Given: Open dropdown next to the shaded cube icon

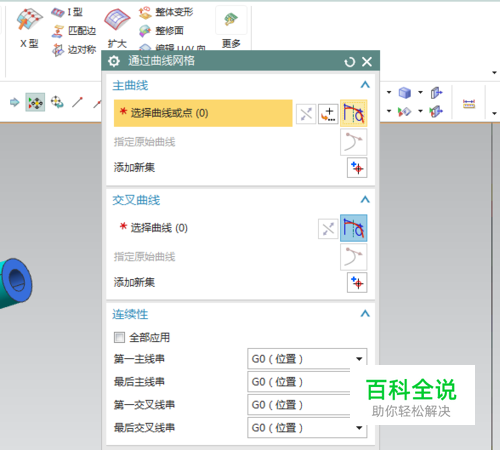Looking at the screenshot, I should point(420,92).
